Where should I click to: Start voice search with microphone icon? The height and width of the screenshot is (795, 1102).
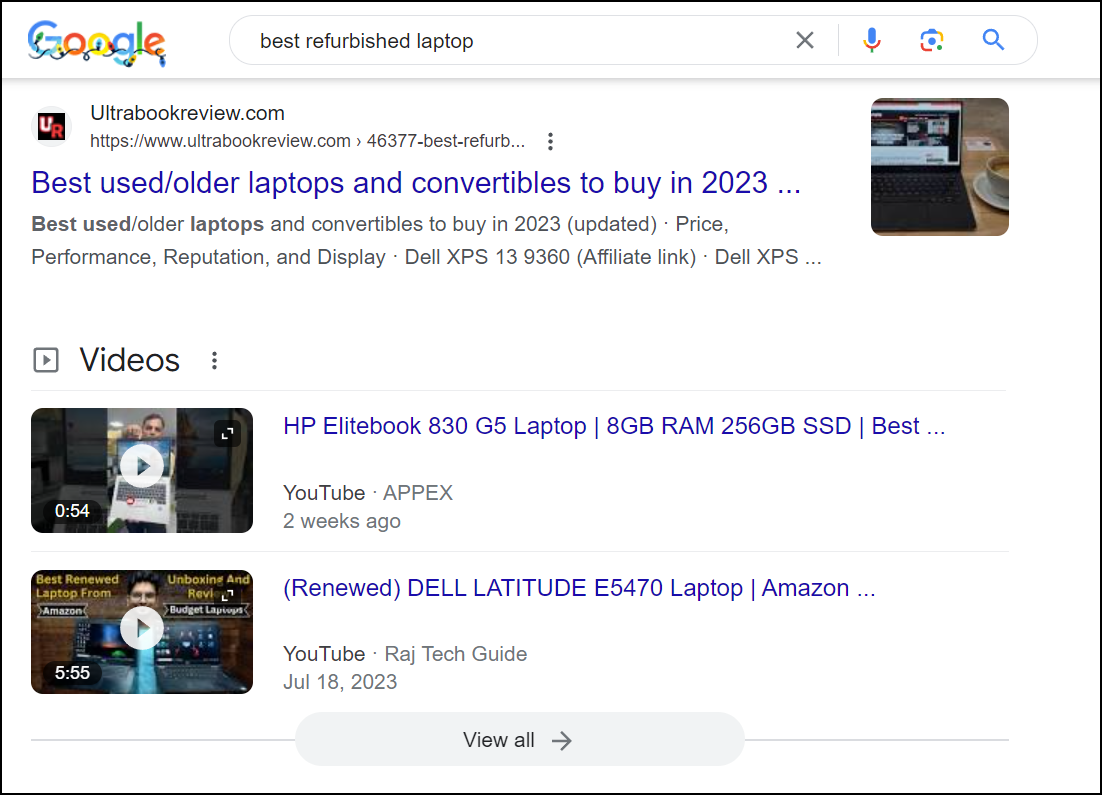(872, 40)
